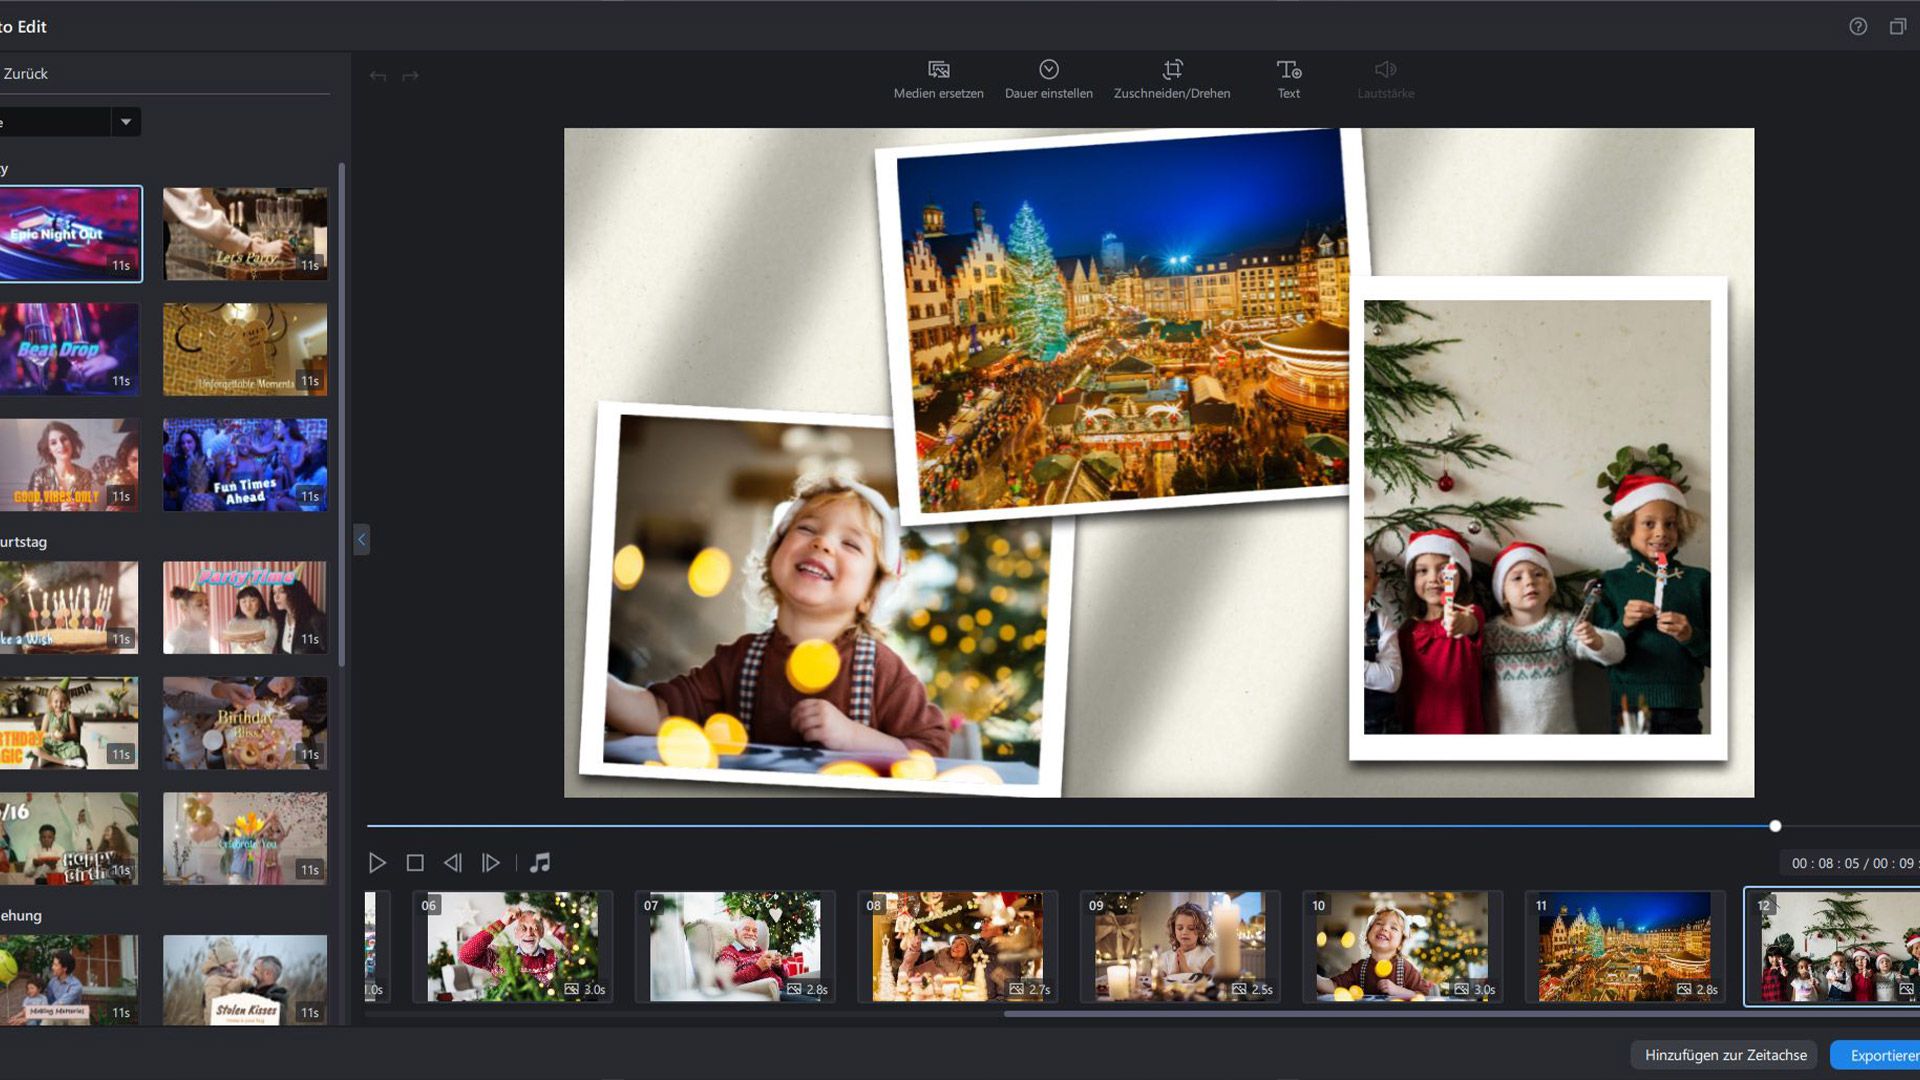Step forward one frame in preview
The height and width of the screenshot is (1080, 1920).
[x=490, y=861]
